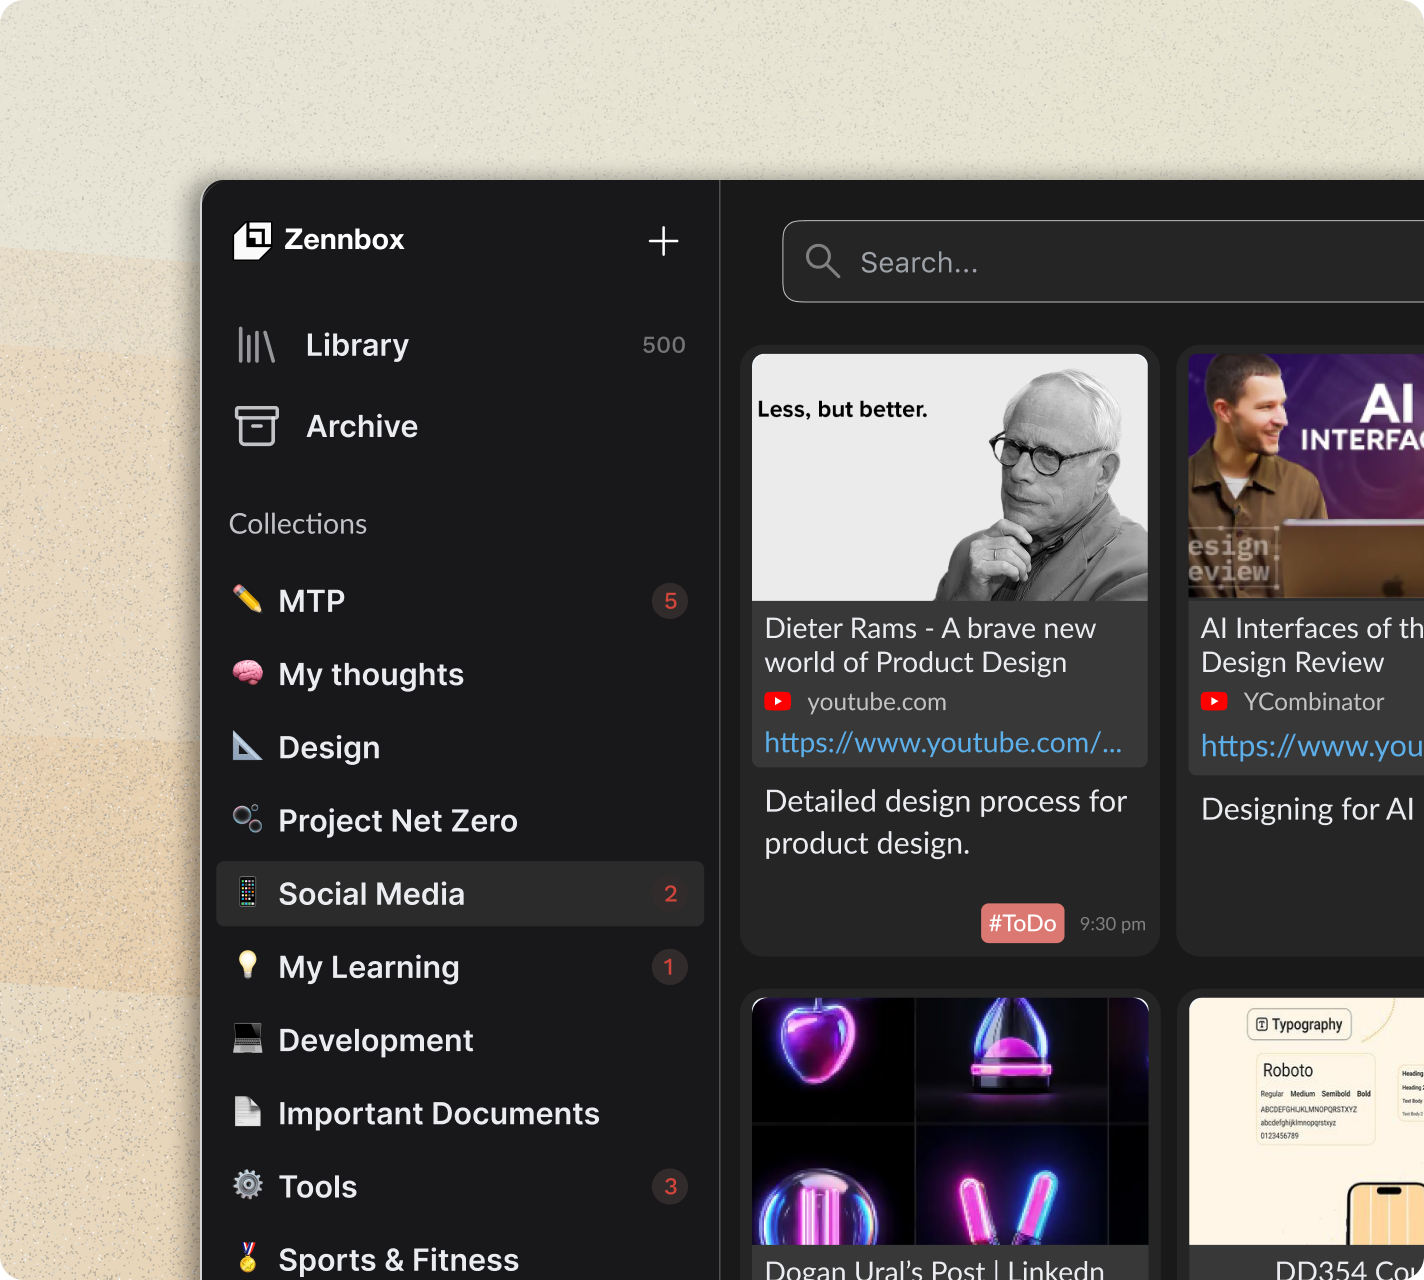Click the Collections heading
Viewport: 1424px width, 1280px height.
click(x=298, y=524)
